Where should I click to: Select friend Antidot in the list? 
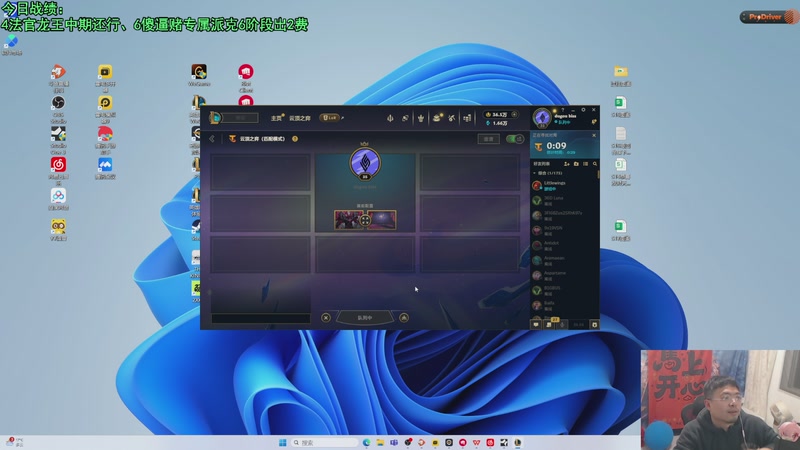(564, 245)
